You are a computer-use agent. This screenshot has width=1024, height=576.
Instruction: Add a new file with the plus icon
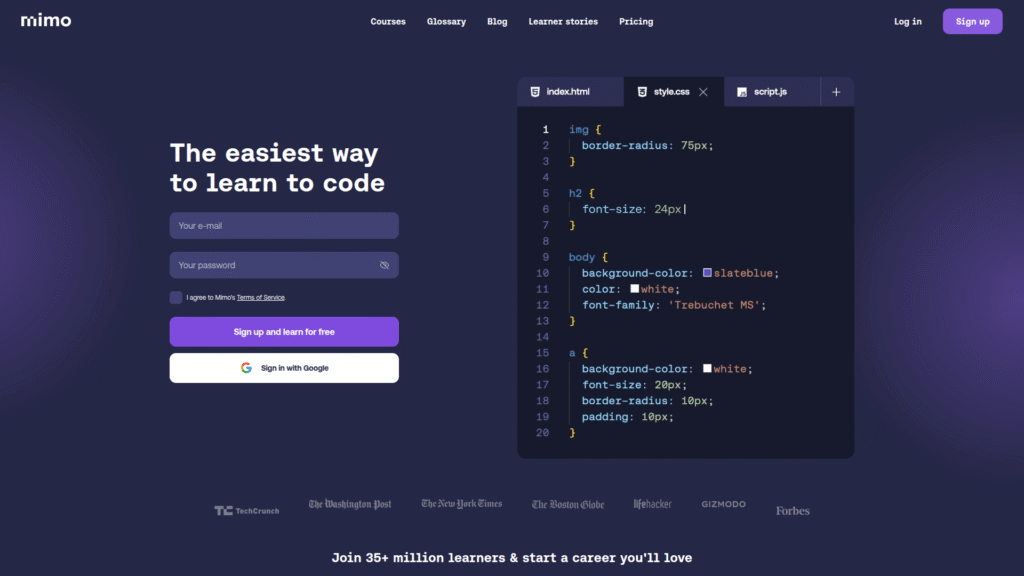click(x=836, y=91)
